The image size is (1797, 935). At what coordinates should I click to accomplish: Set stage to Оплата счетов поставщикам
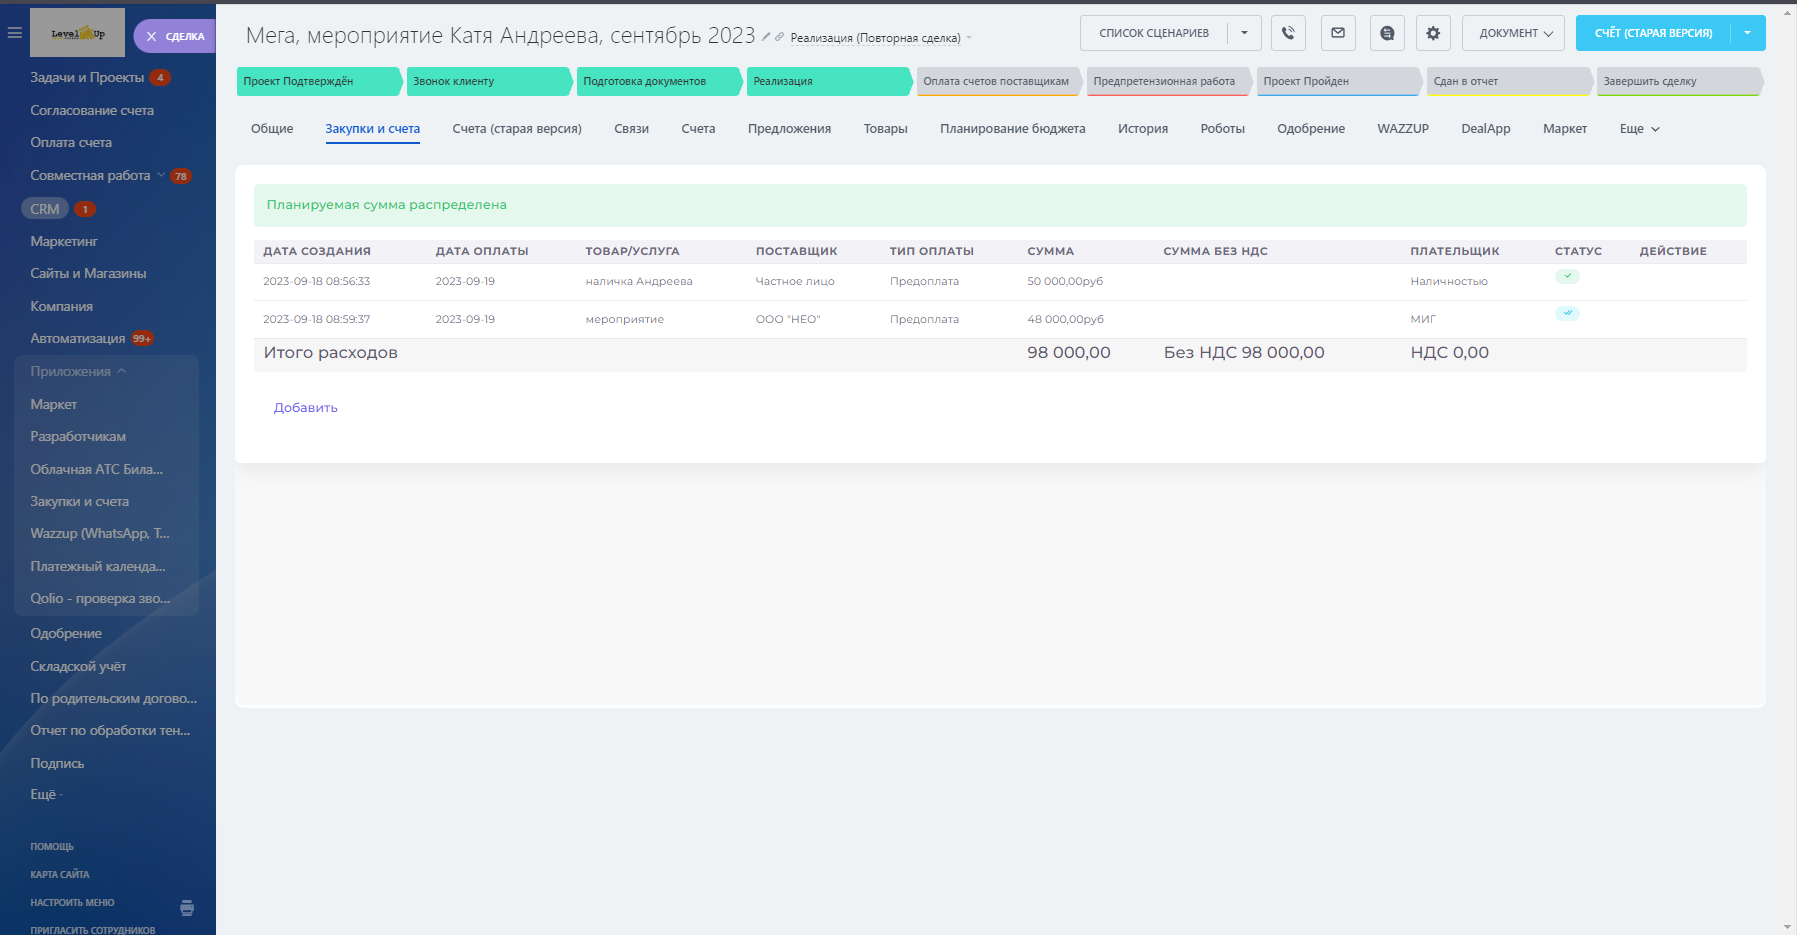click(996, 81)
